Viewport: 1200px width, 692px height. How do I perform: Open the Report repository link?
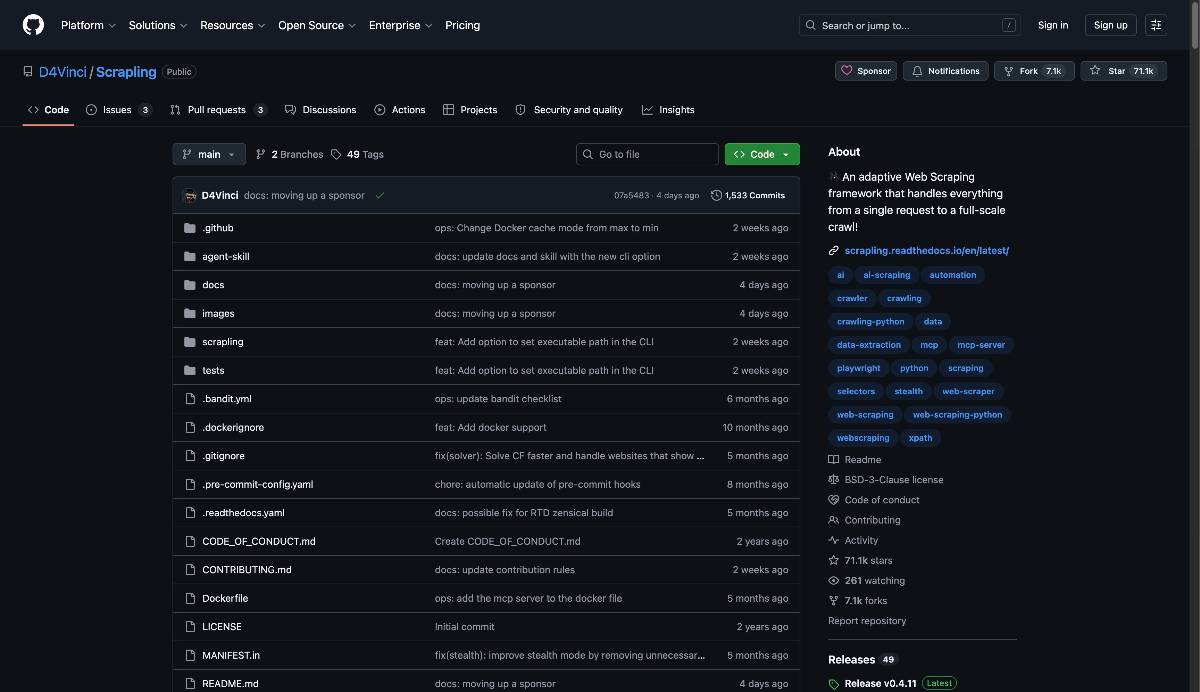(867, 621)
